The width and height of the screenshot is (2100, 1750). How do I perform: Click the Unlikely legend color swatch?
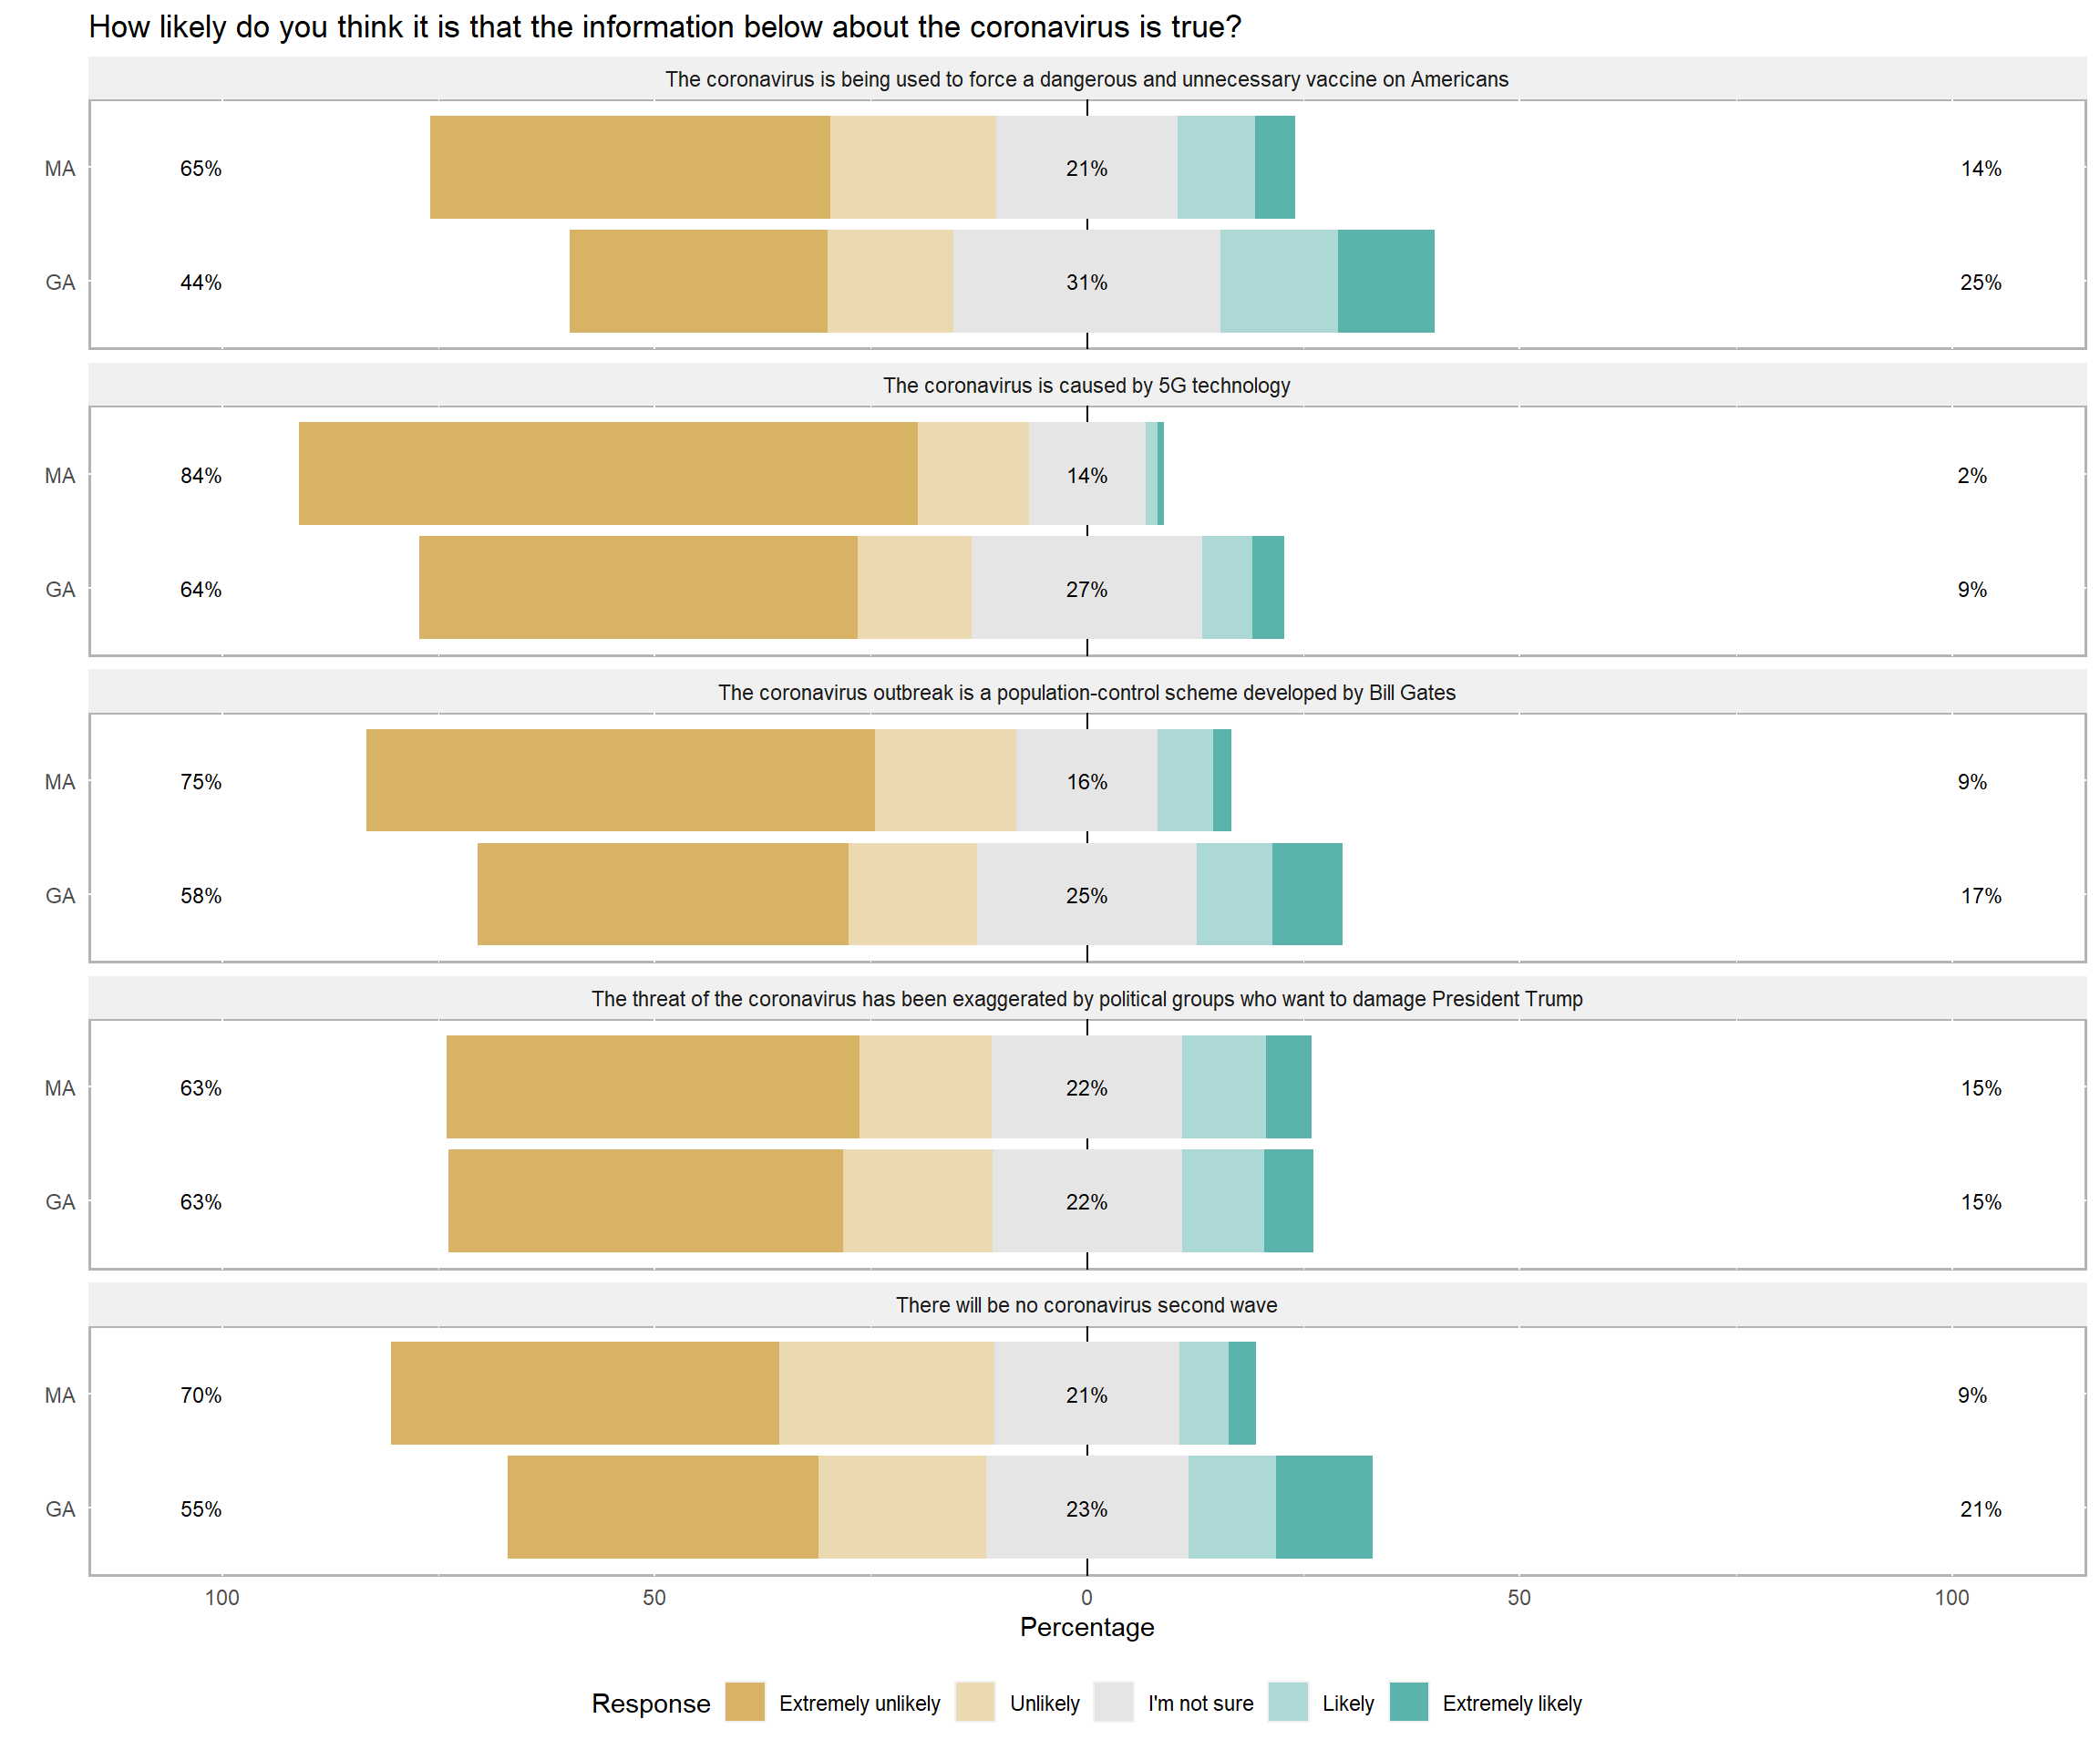(x=975, y=1702)
